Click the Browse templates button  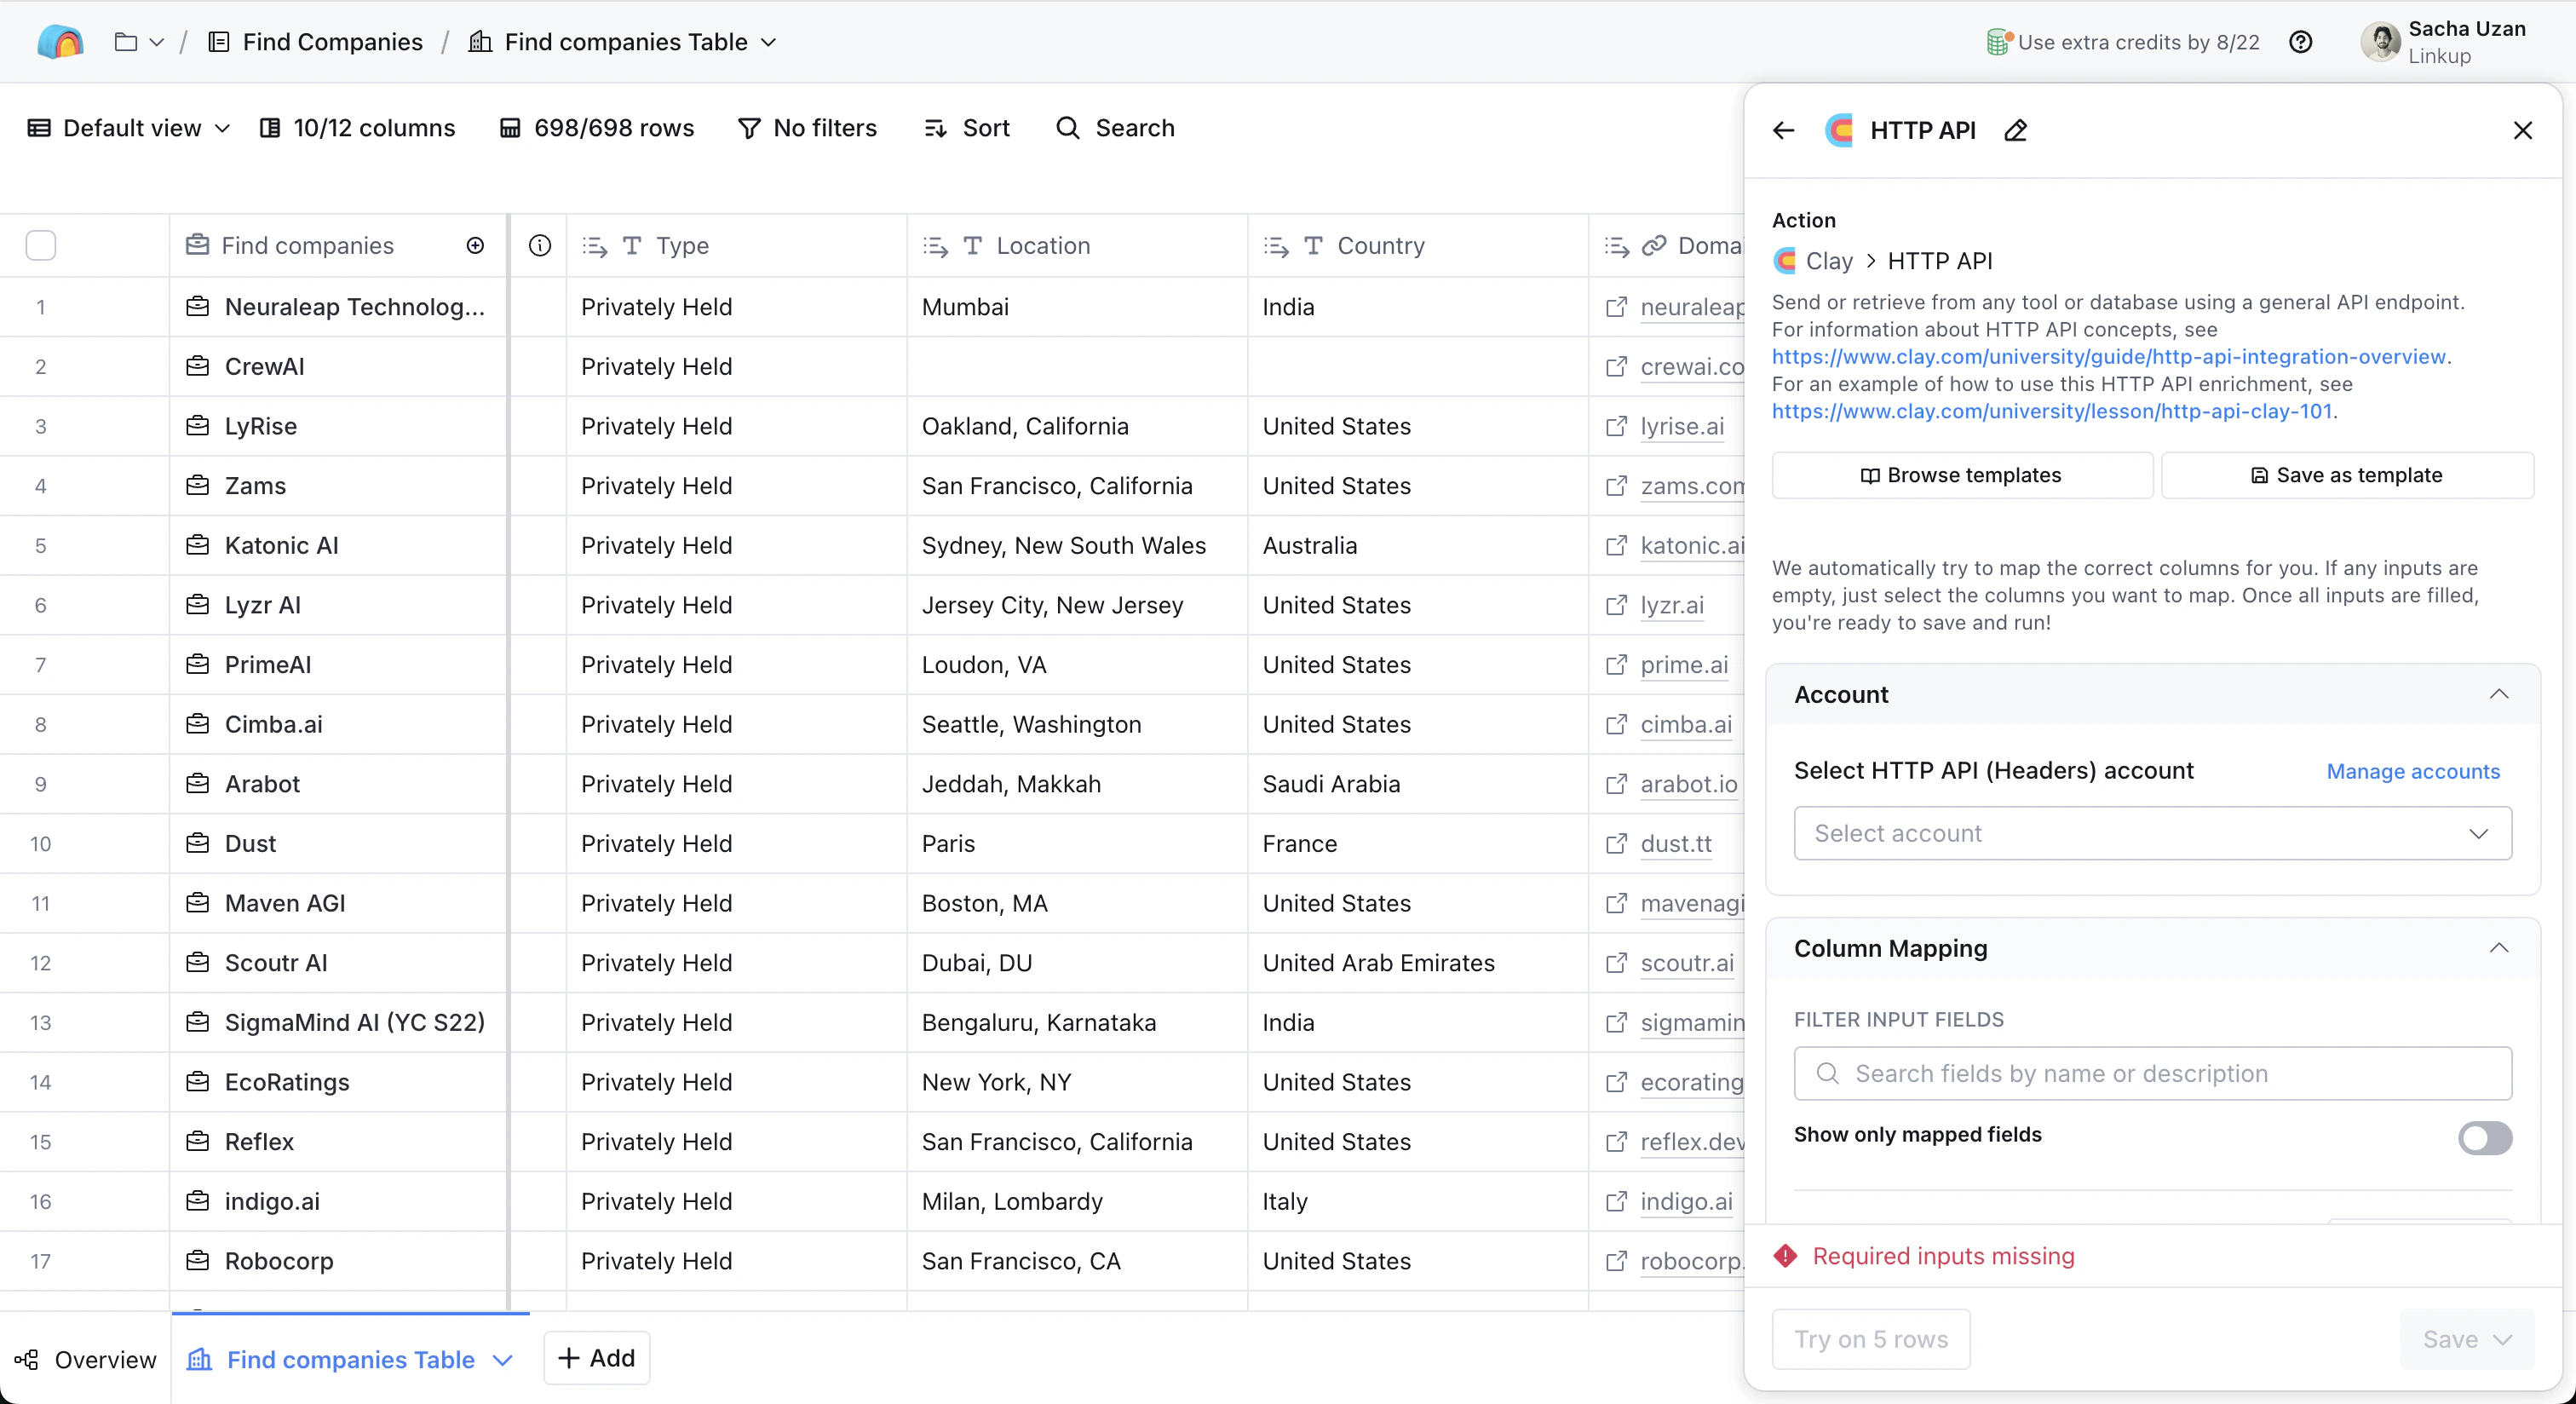tap(1961, 475)
